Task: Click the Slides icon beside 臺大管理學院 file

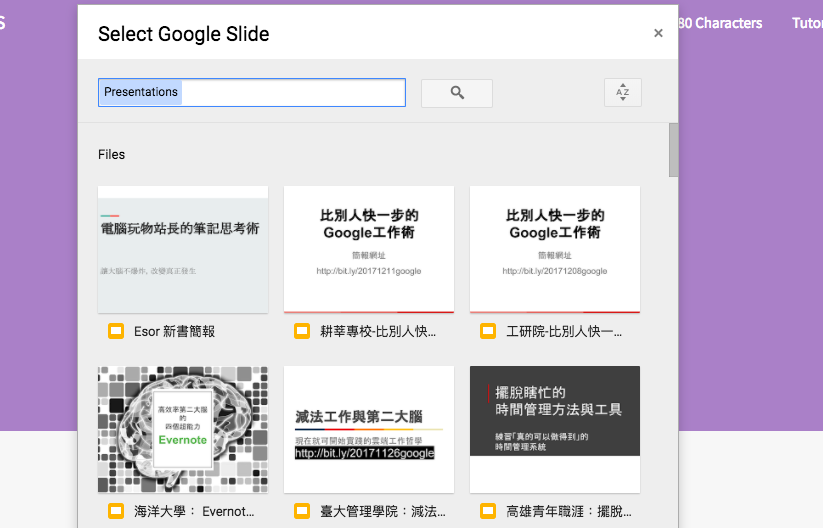Action: coord(302,511)
